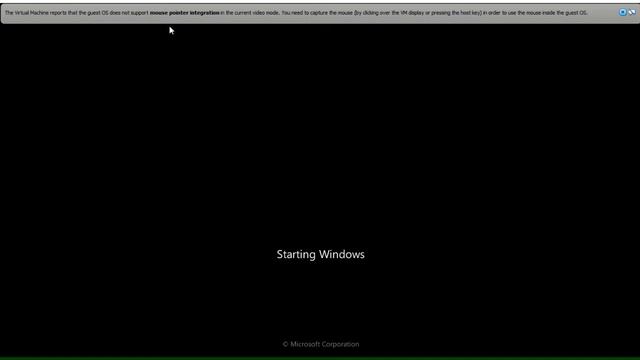
Task: Dismiss the mouse integration notification with the blue icon
Action: click(622, 12)
